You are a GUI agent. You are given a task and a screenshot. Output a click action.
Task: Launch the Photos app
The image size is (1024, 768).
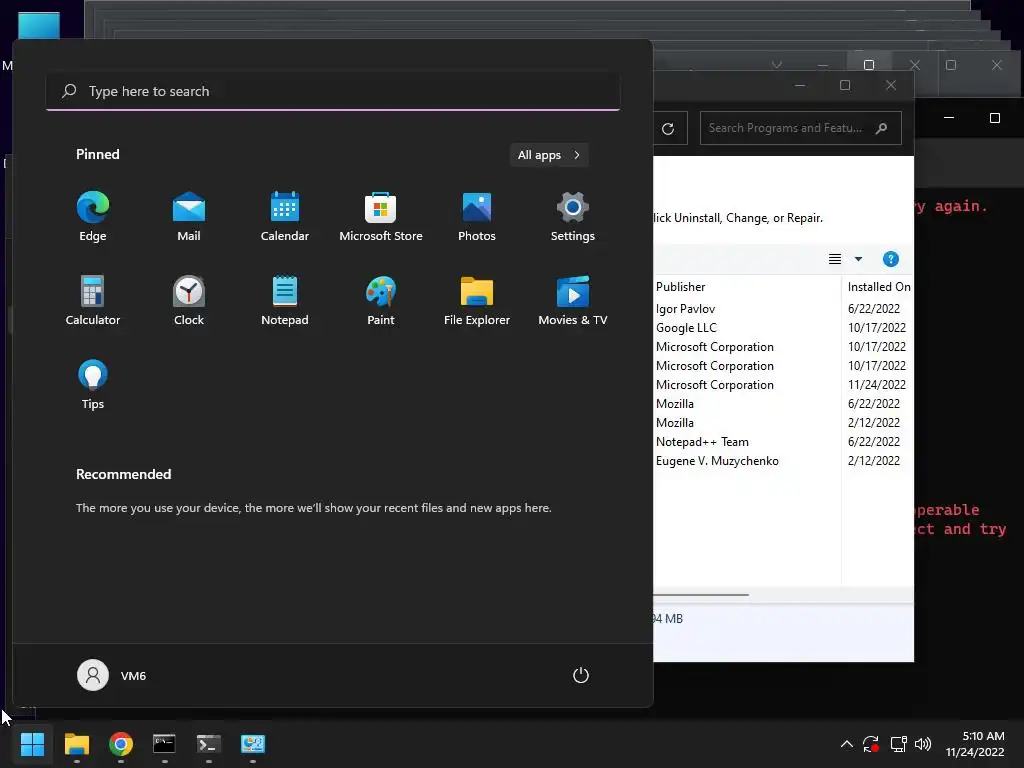[477, 216]
